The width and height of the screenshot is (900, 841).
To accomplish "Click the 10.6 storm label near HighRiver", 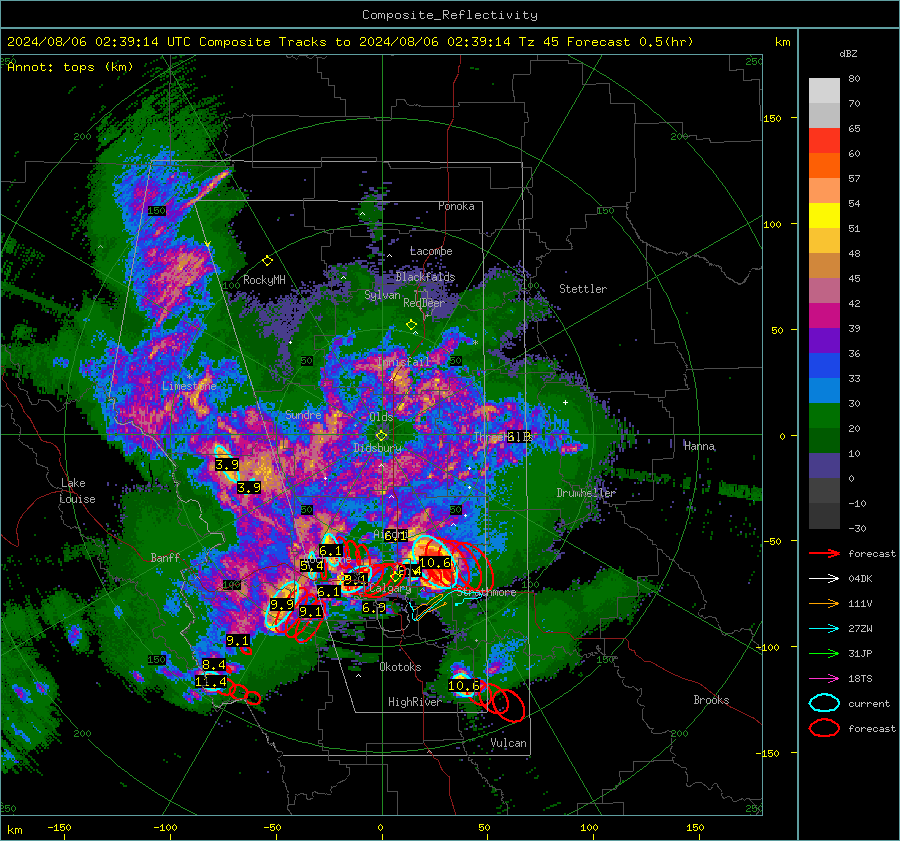I will tap(464, 685).
